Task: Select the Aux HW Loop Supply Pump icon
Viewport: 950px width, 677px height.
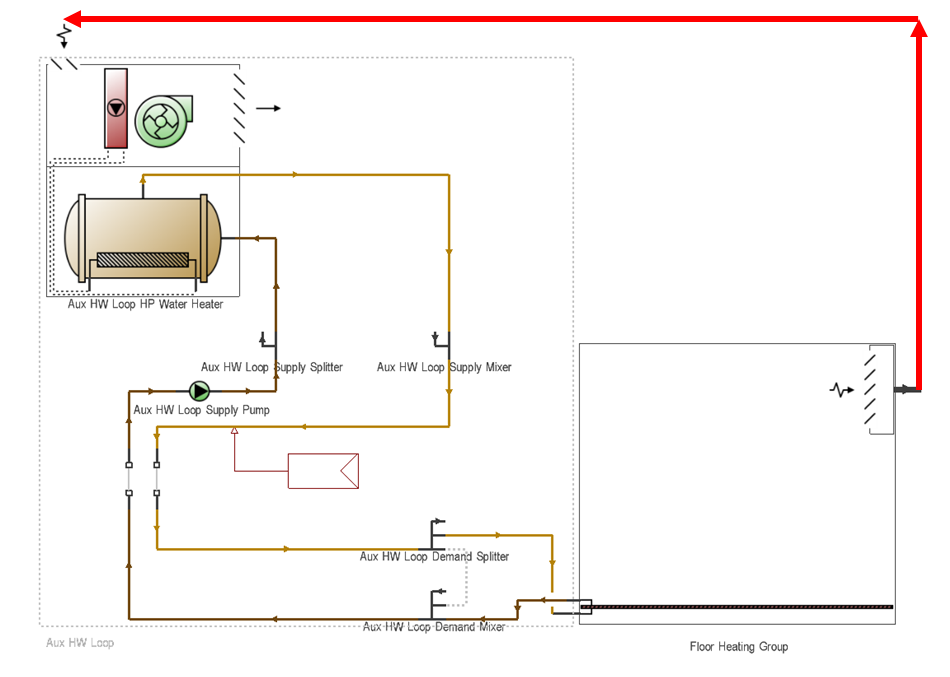Action: click(199, 391)
